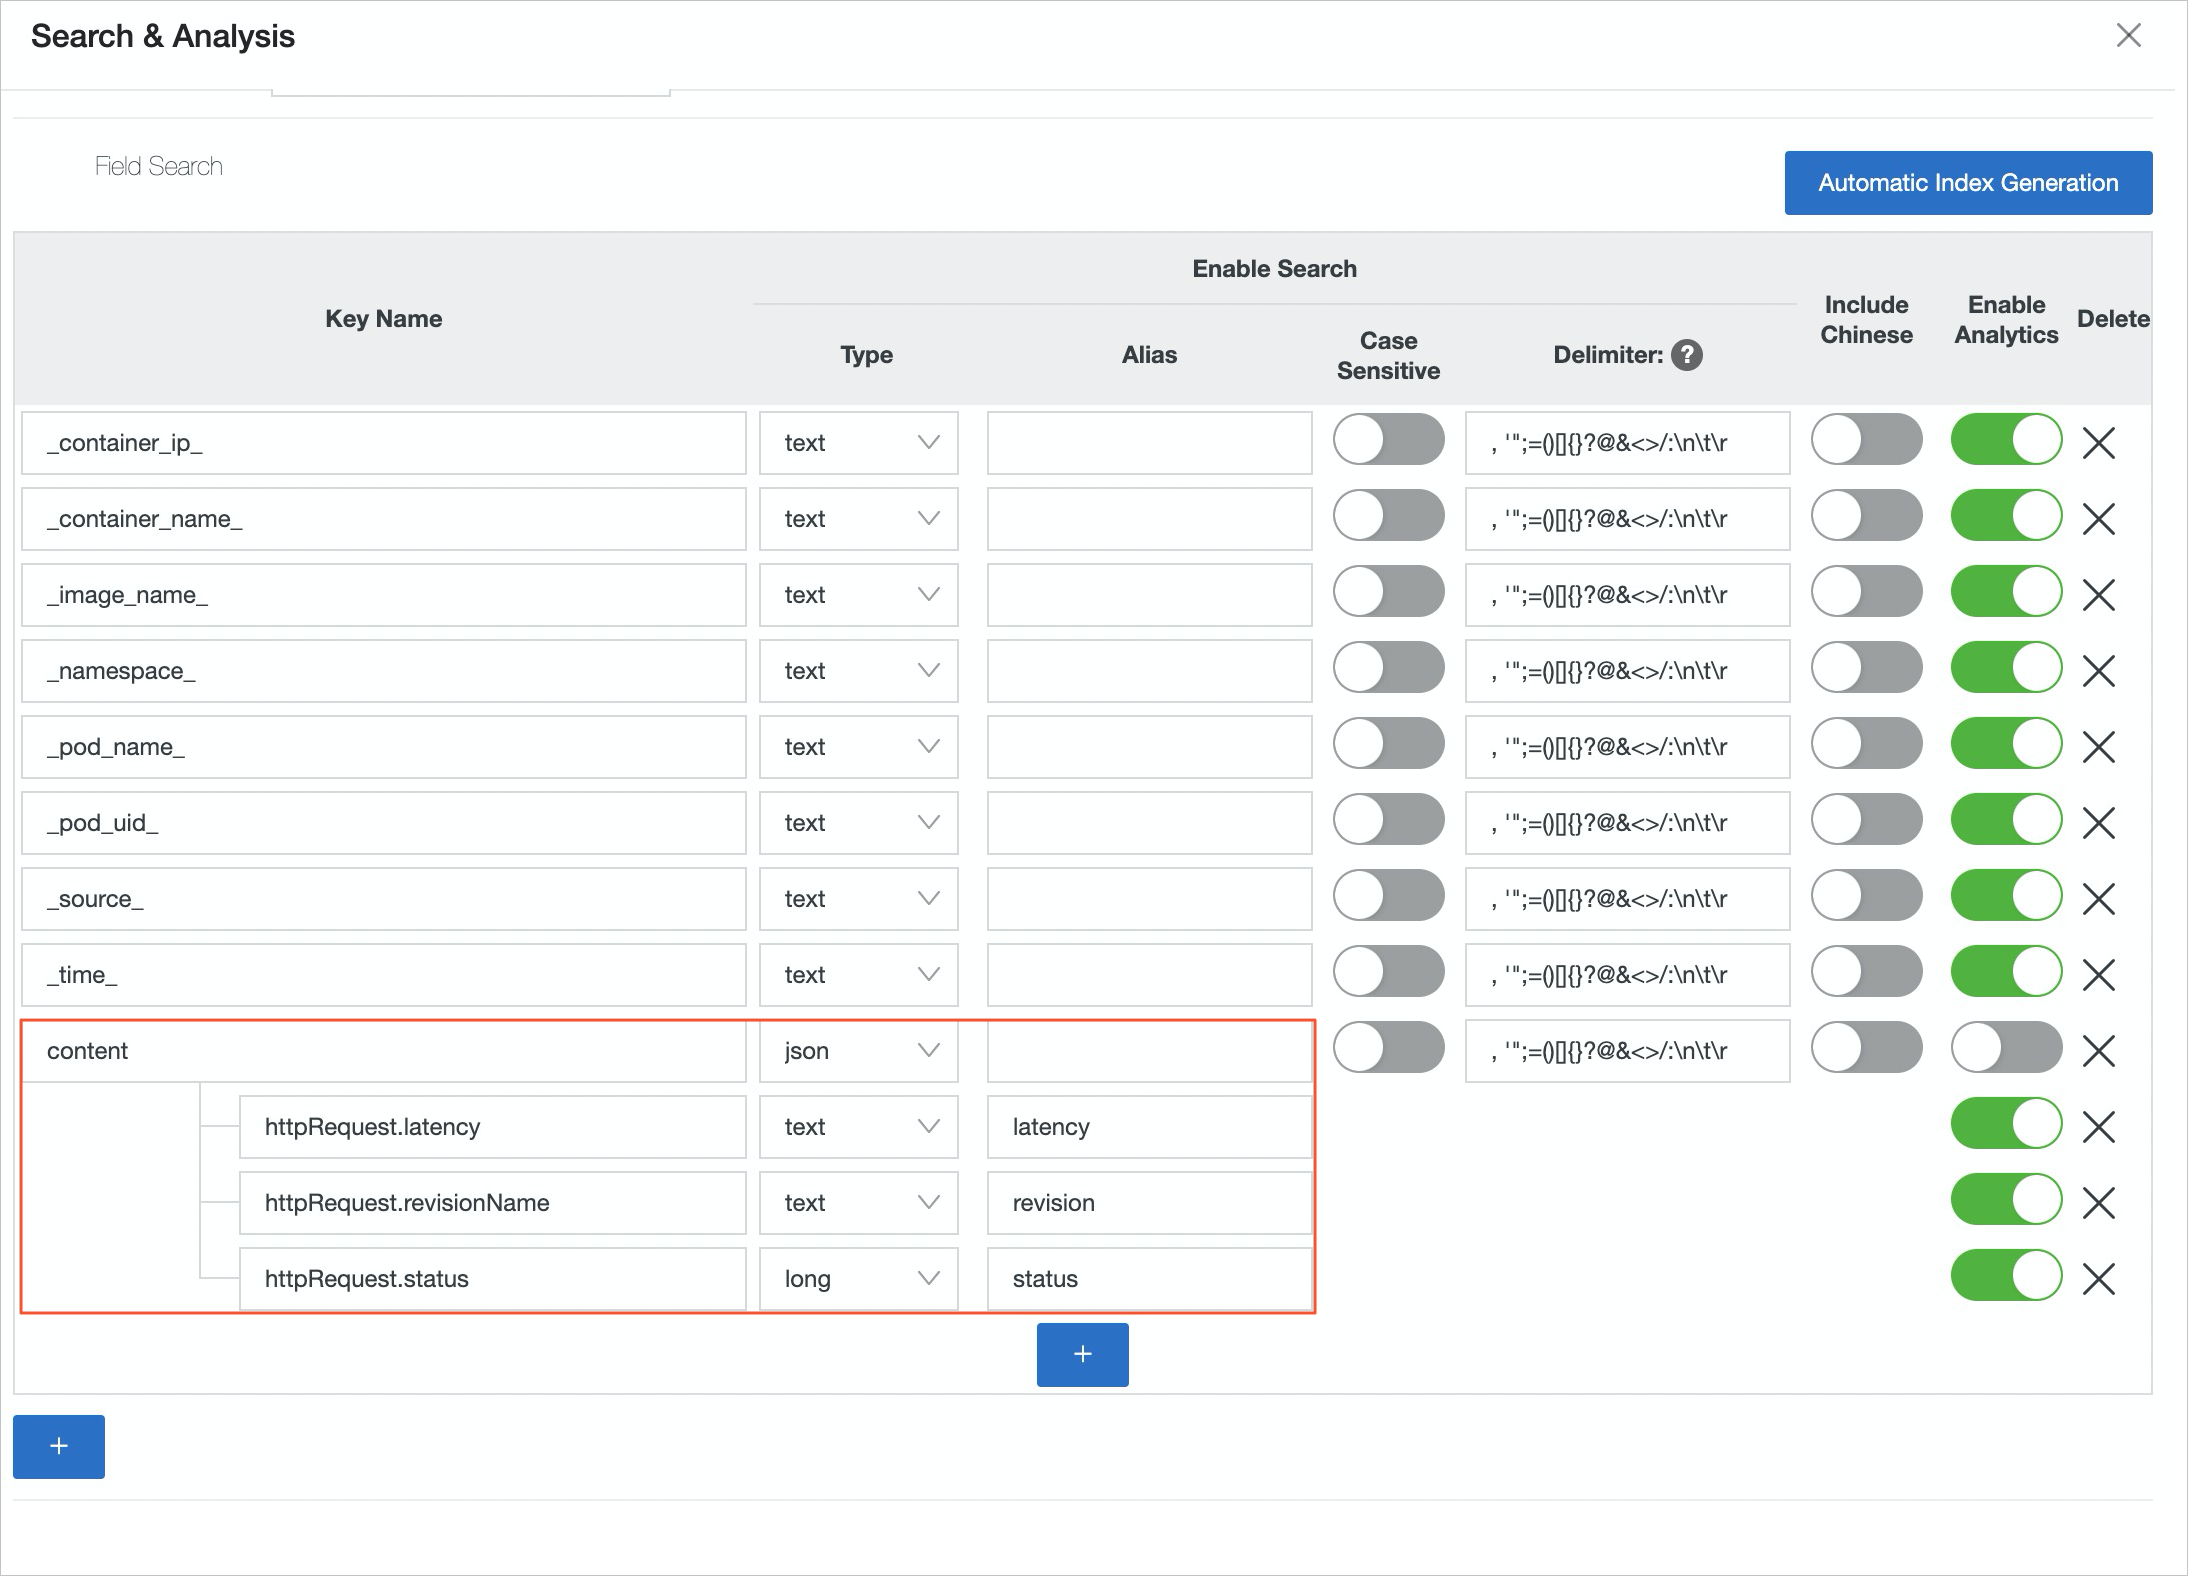Delete the _namespace_ field row

[2098, 670]
